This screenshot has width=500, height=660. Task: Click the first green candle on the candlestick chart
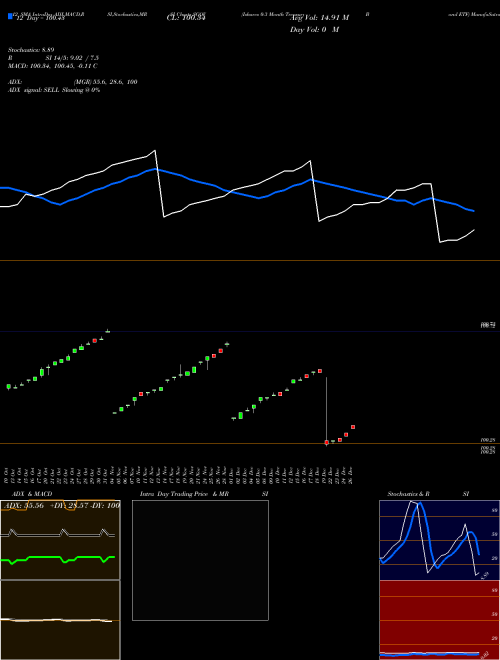[x=8, y=386]
